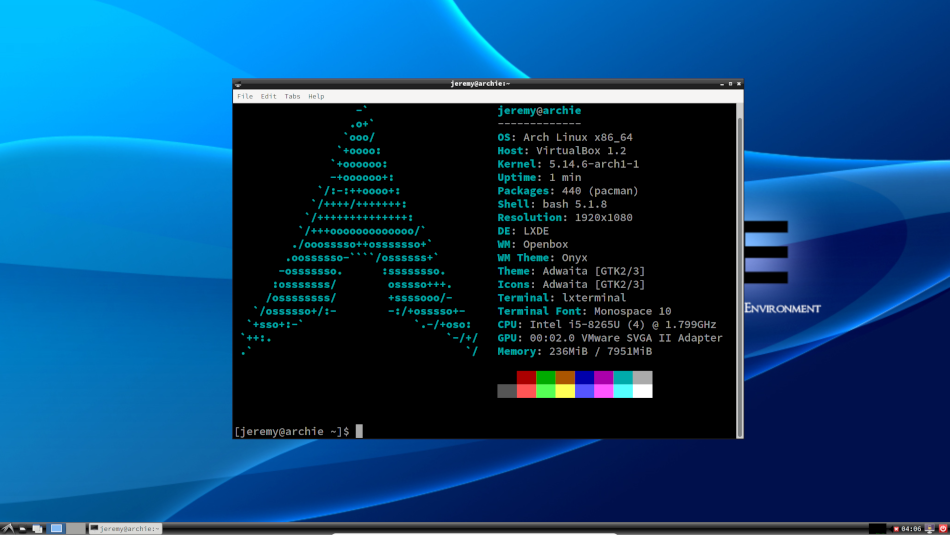This screenshot has height=535, width=950.
Task: Click the orange-brown swatch in palette
Action: [x=565, y=377]
